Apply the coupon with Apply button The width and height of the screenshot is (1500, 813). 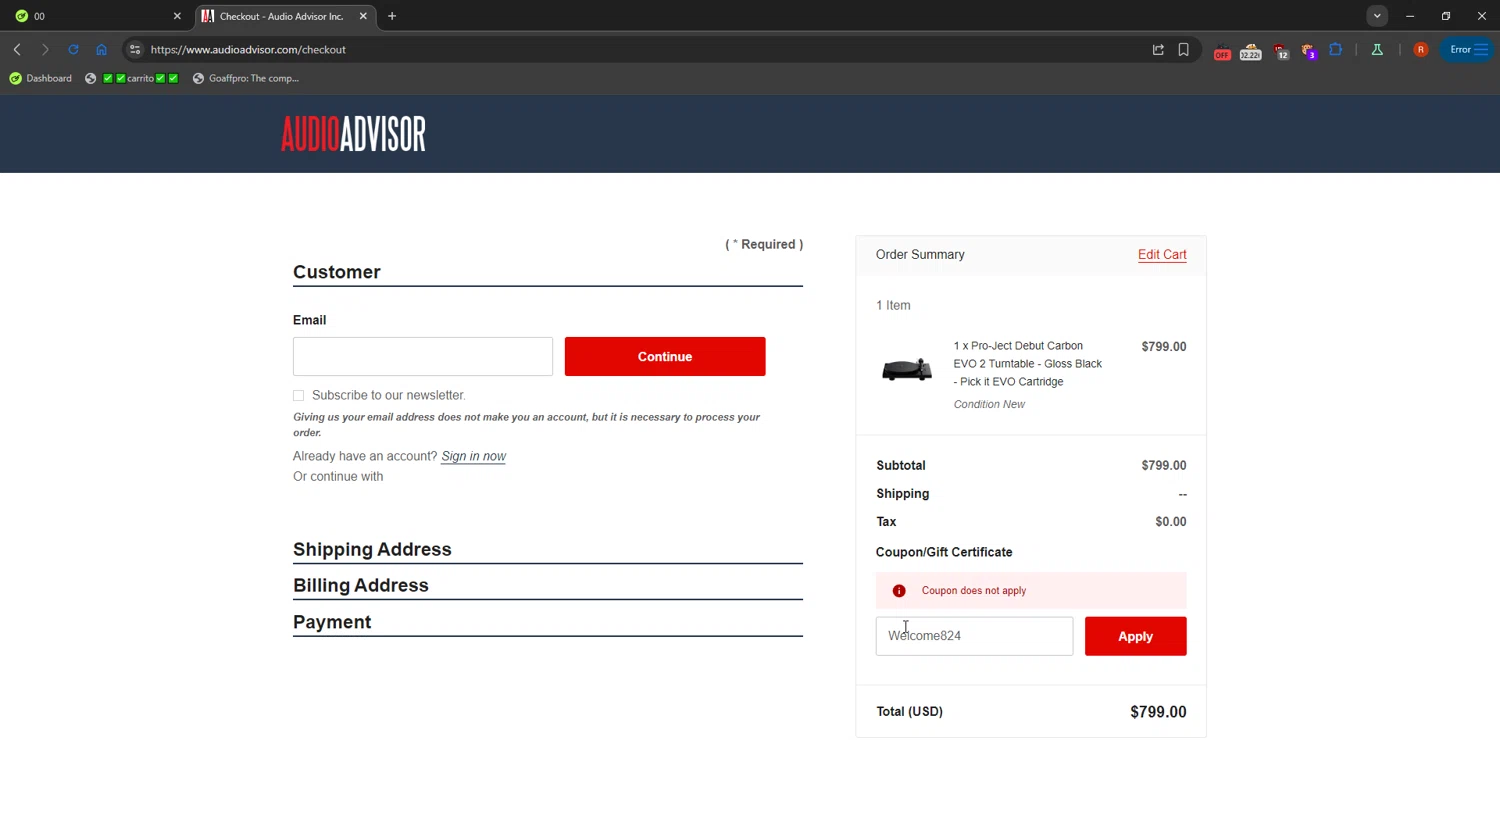[x=1135, y=636]
